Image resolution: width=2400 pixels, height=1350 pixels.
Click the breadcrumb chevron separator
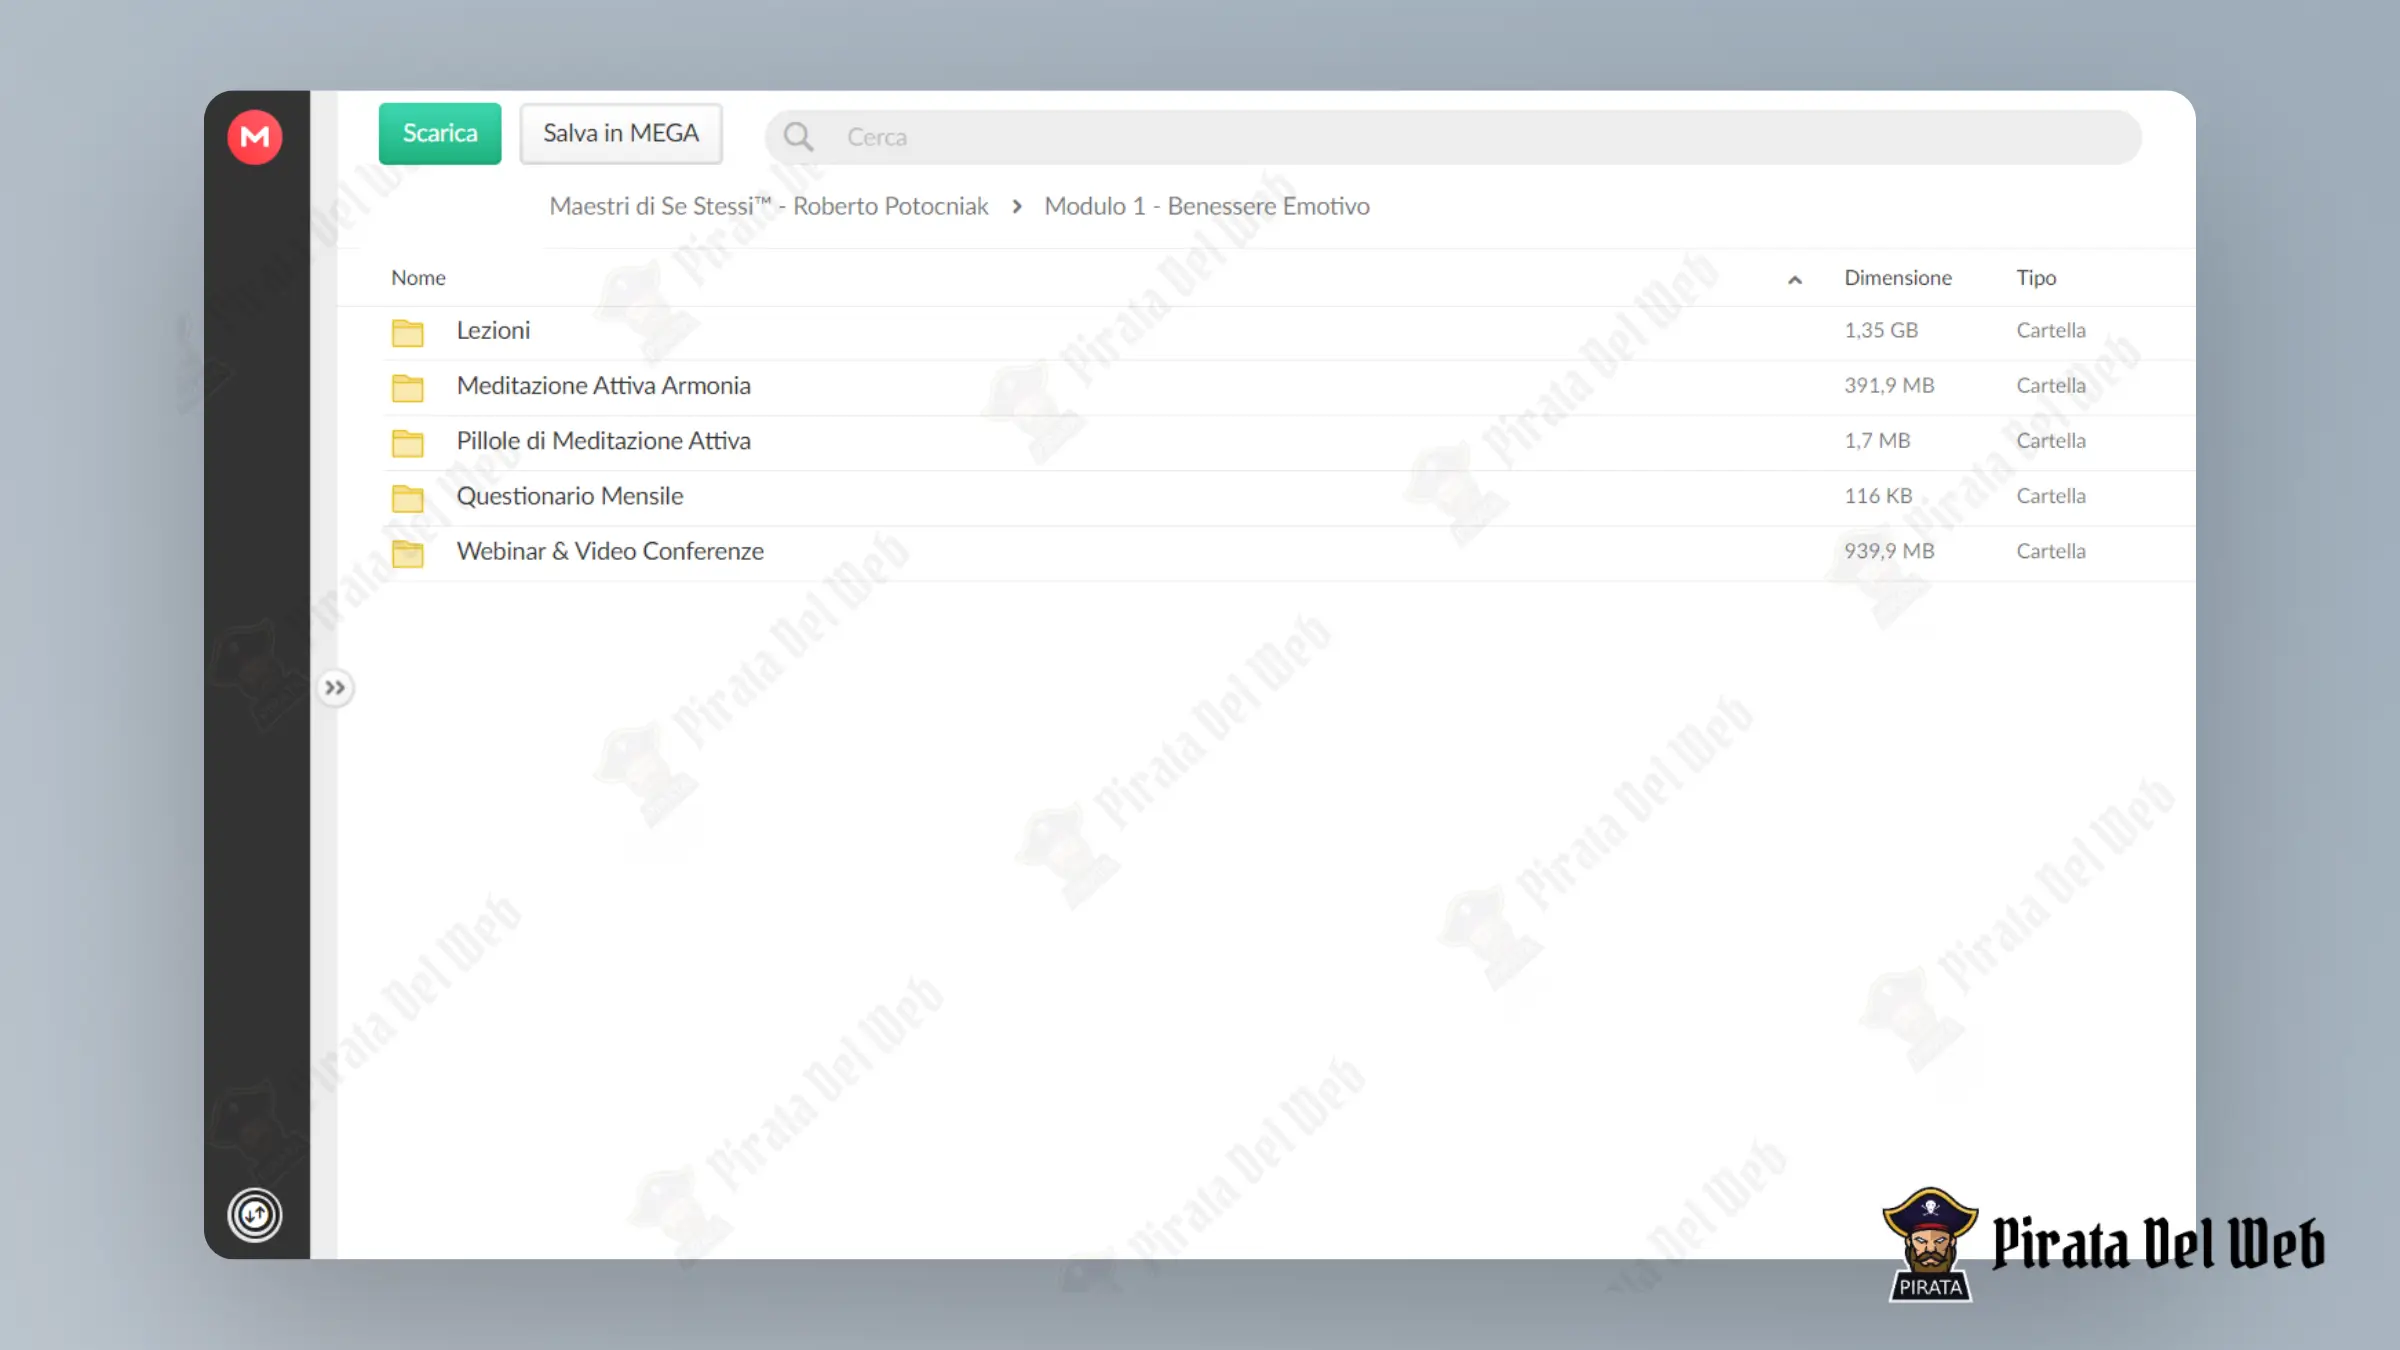[1017, 206]
